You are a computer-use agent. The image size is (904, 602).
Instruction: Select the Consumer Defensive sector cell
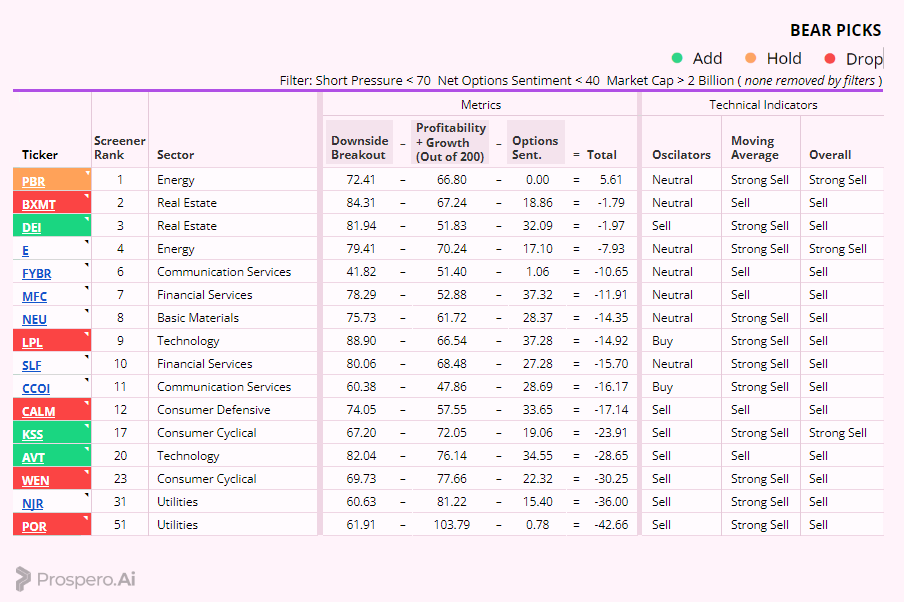213,410
